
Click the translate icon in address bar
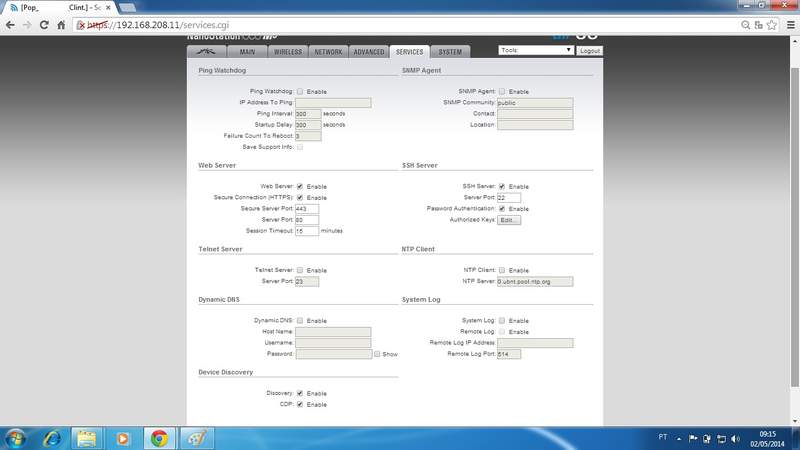point(759,25)
